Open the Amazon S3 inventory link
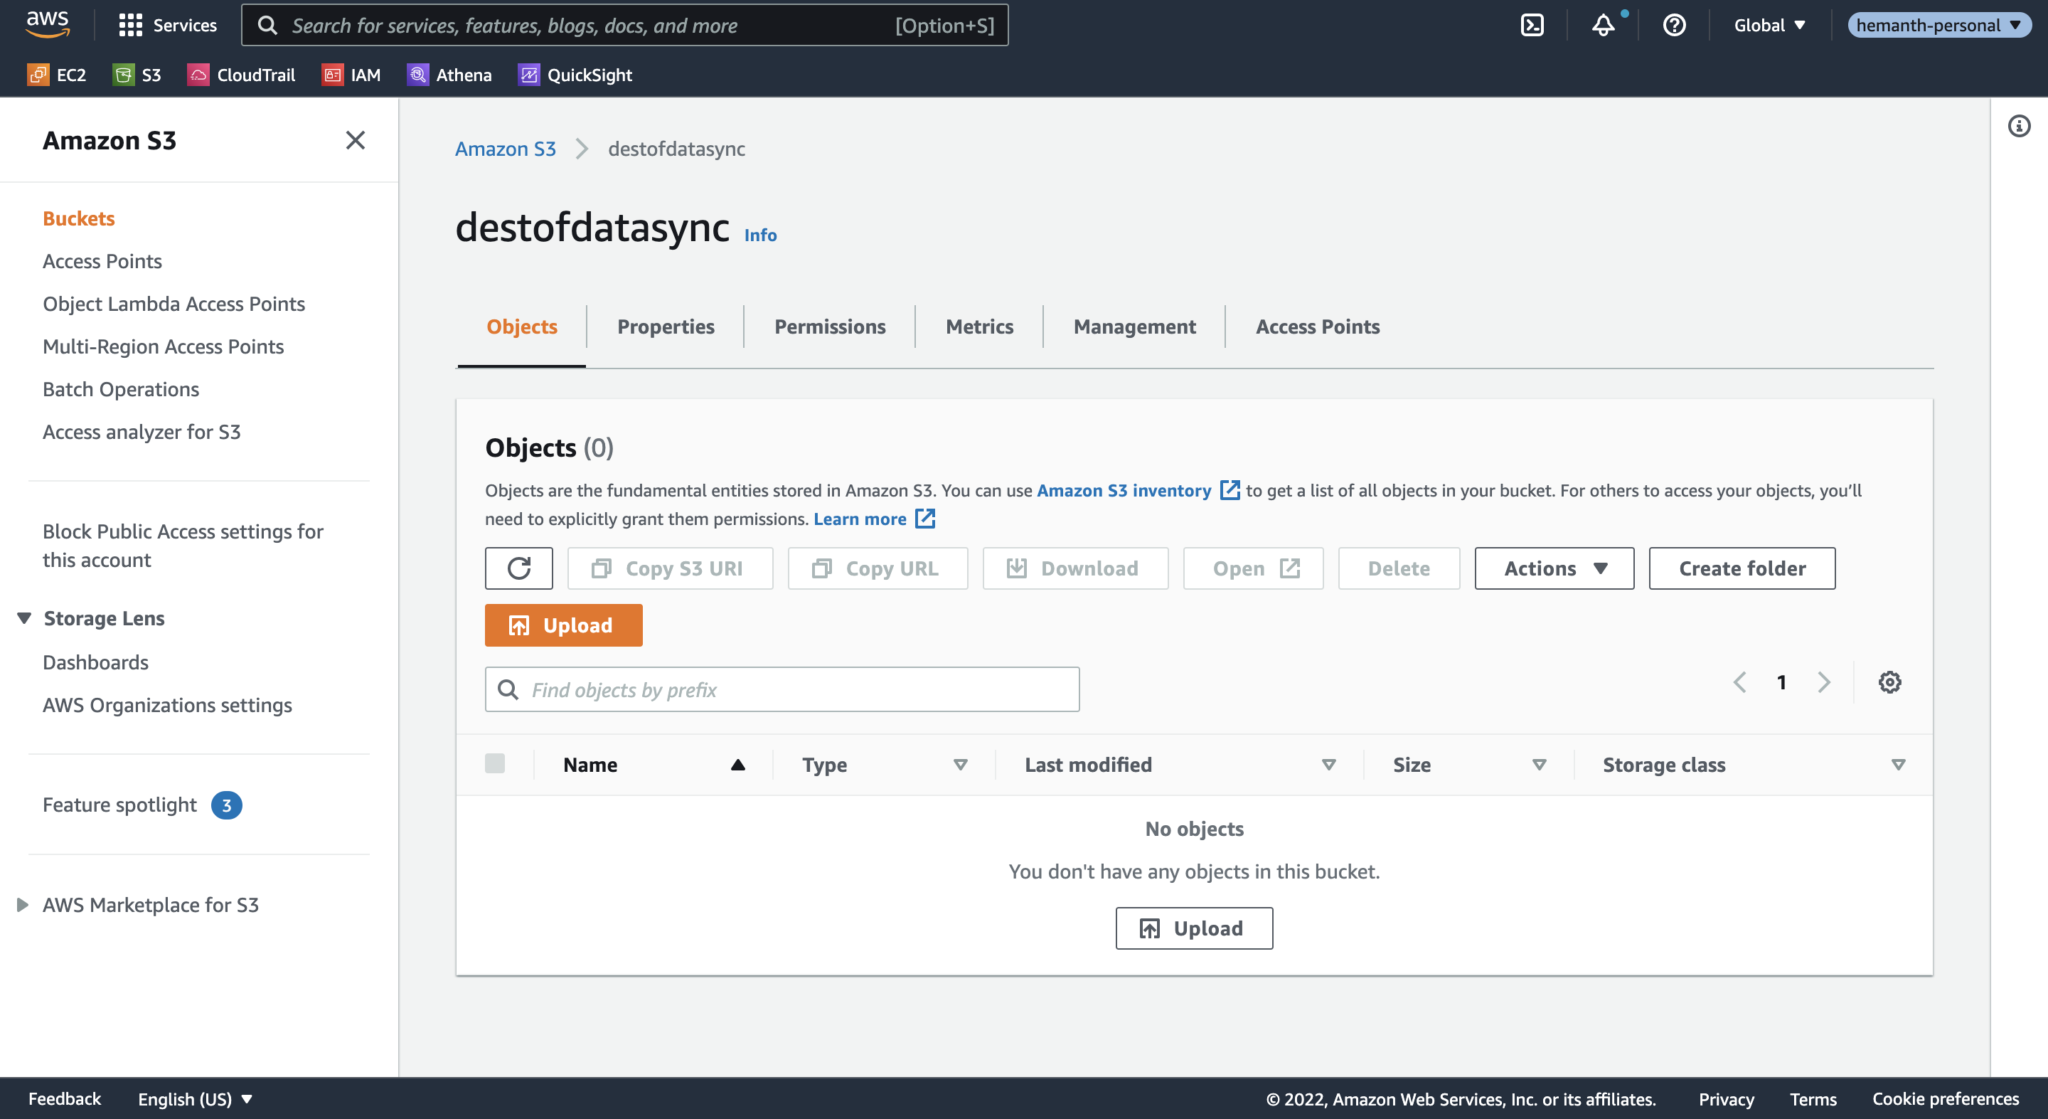2048x1119 pixels. (1124, 490)
